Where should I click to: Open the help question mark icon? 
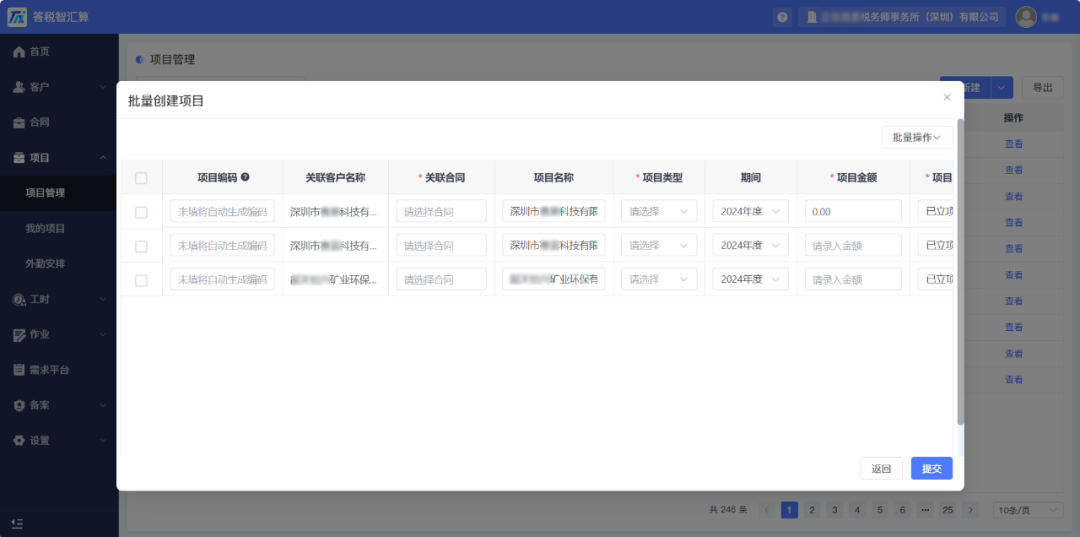782,17
